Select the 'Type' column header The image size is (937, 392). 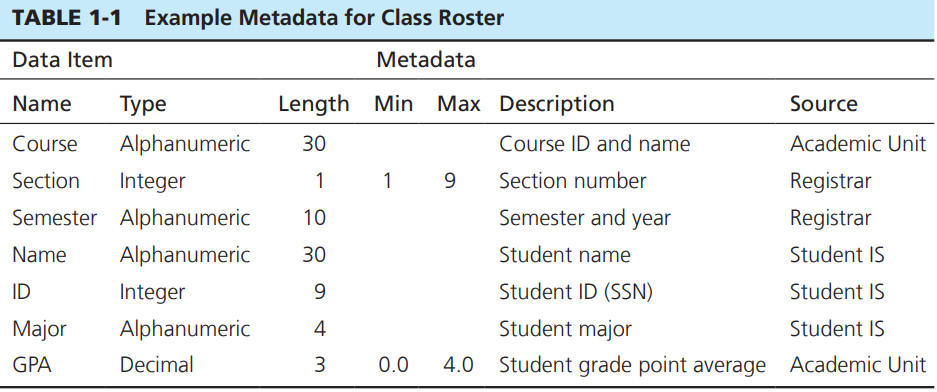tap(143, 105)
